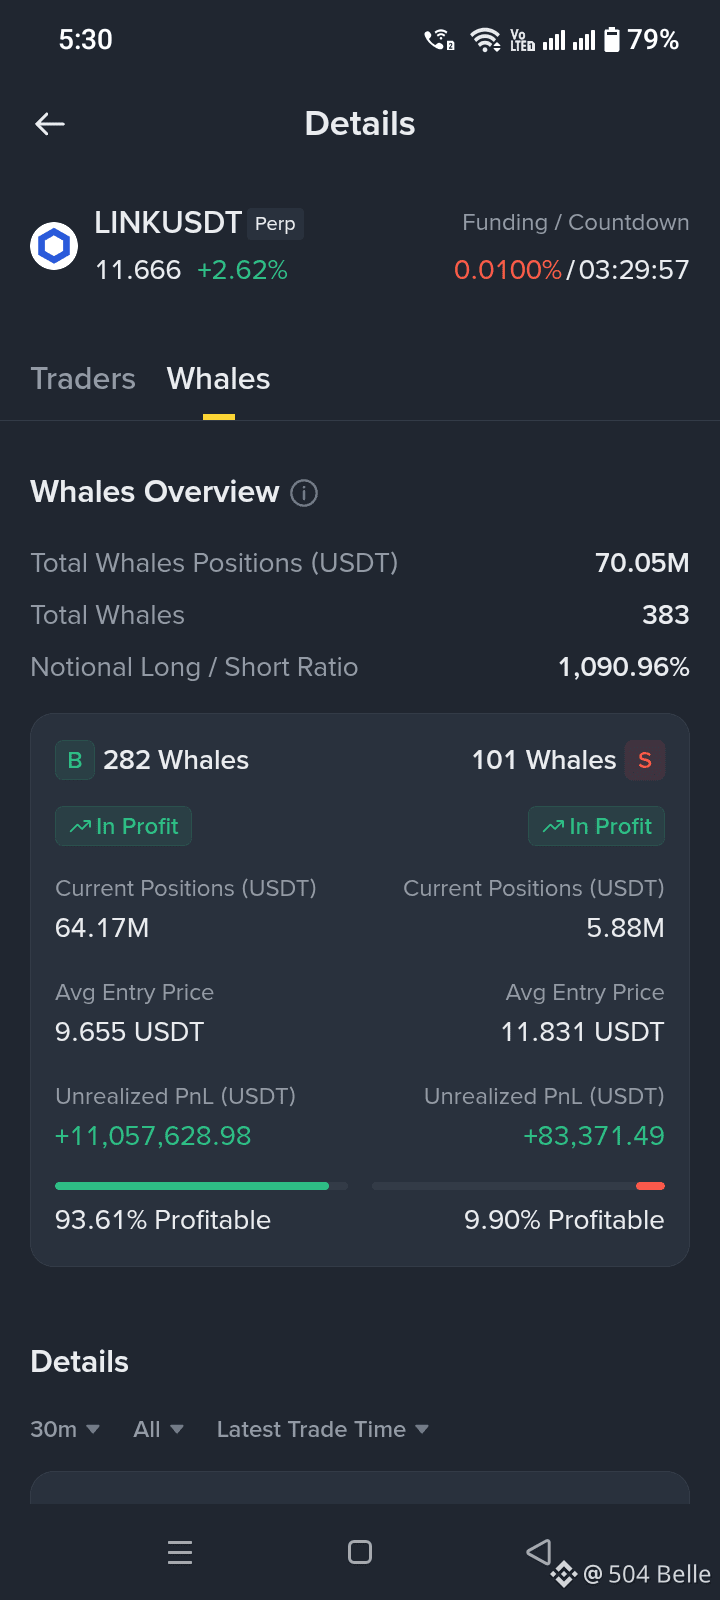Tap the Funding / Countdown value

pos(572,270)
